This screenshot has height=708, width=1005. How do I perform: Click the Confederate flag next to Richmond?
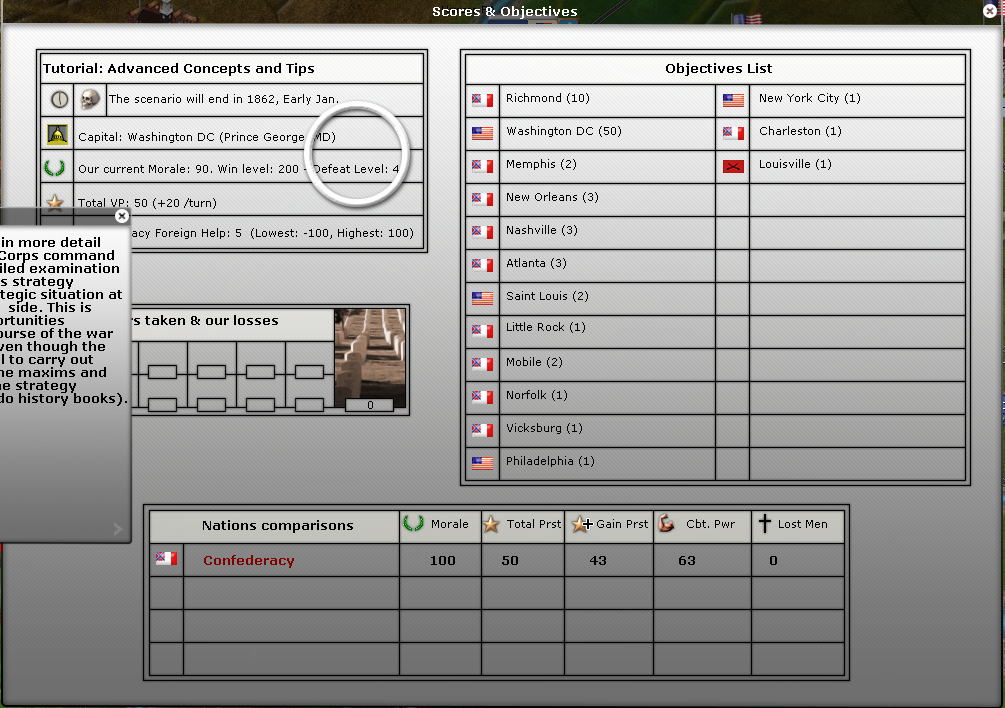pos(482,99)
